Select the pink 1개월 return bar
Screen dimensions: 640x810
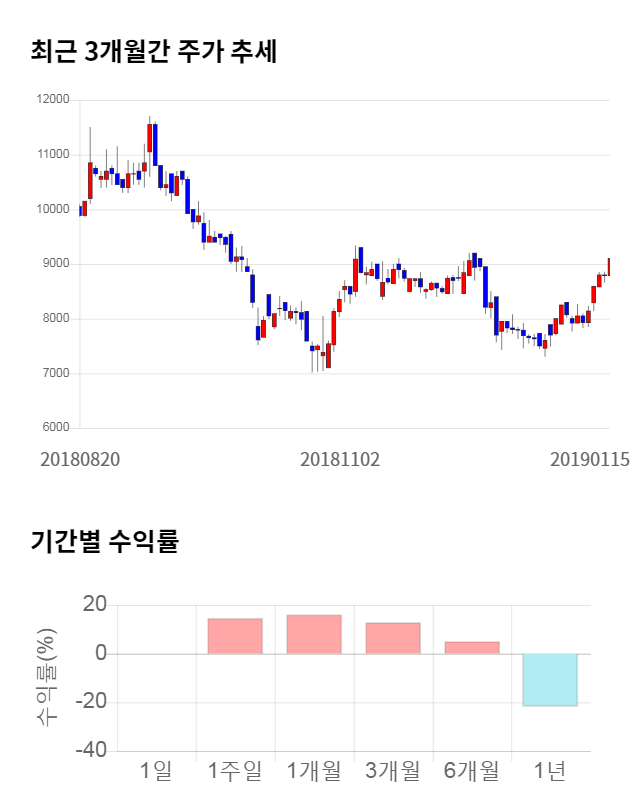point(314,634)
